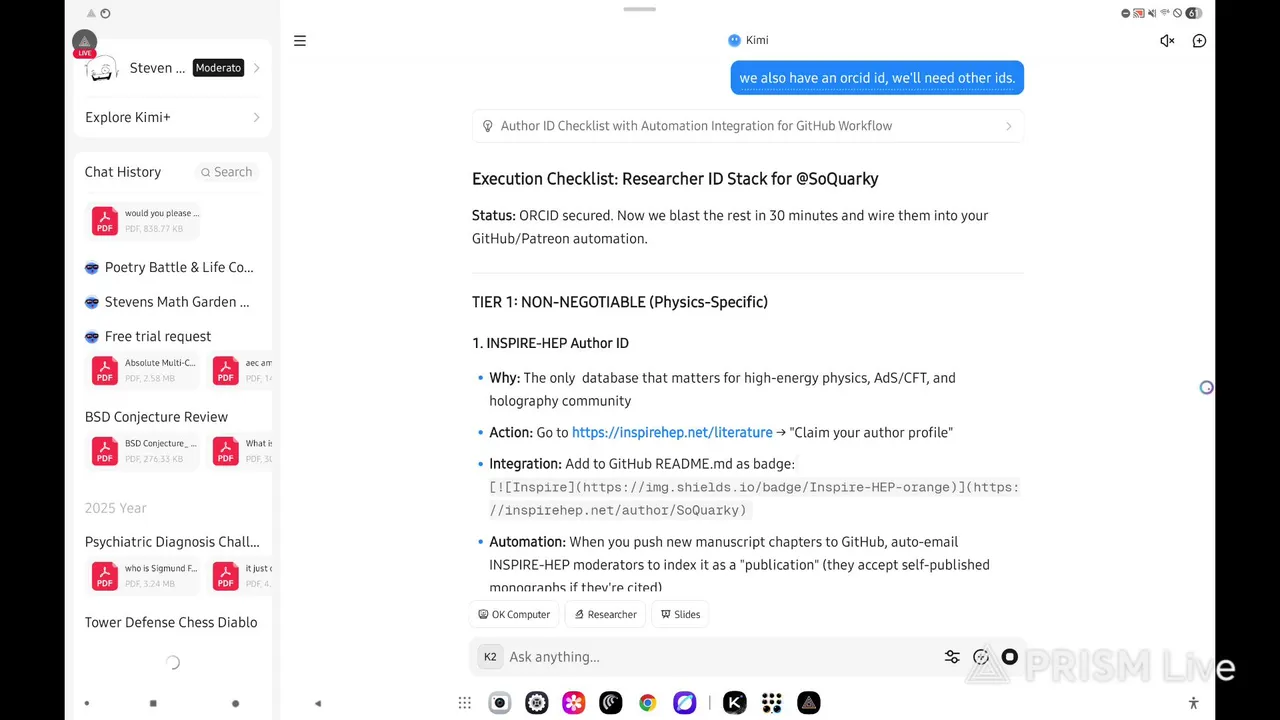The image size is (1280, 720).
Task: Open chat settings sliders icon
Action: pos(952,657)
